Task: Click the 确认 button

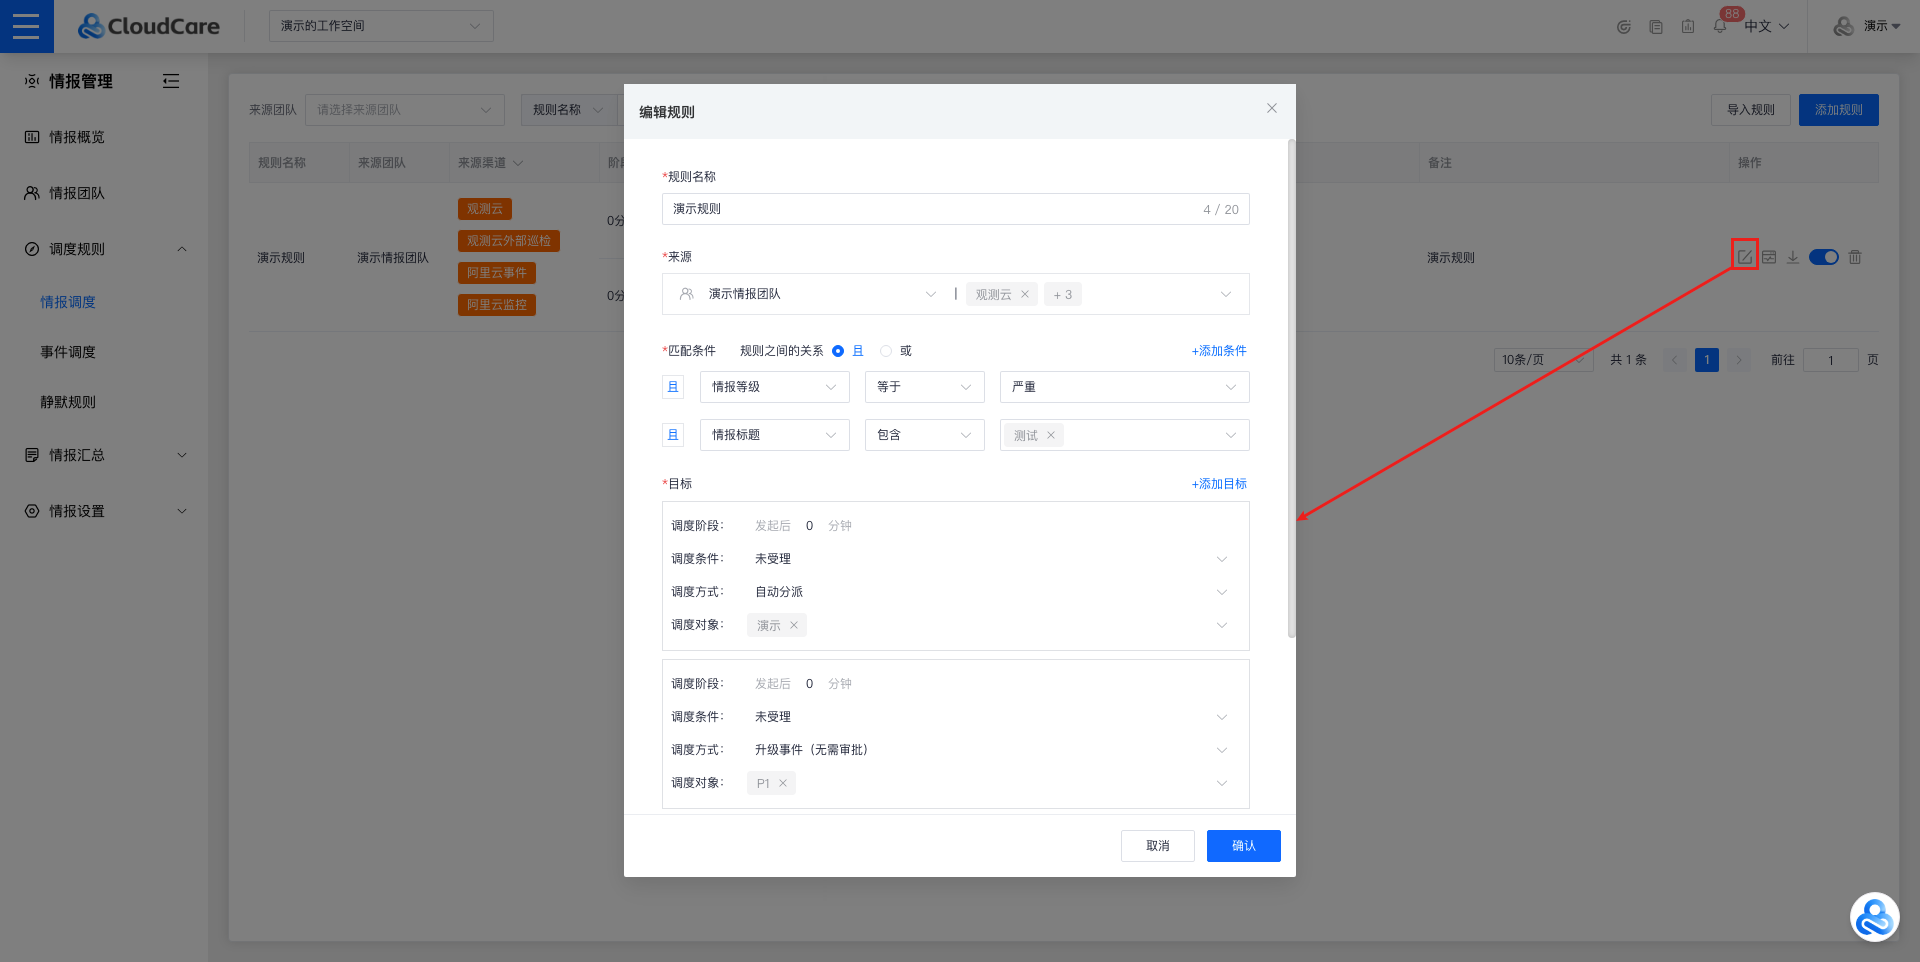Action: coord(1243,846)
